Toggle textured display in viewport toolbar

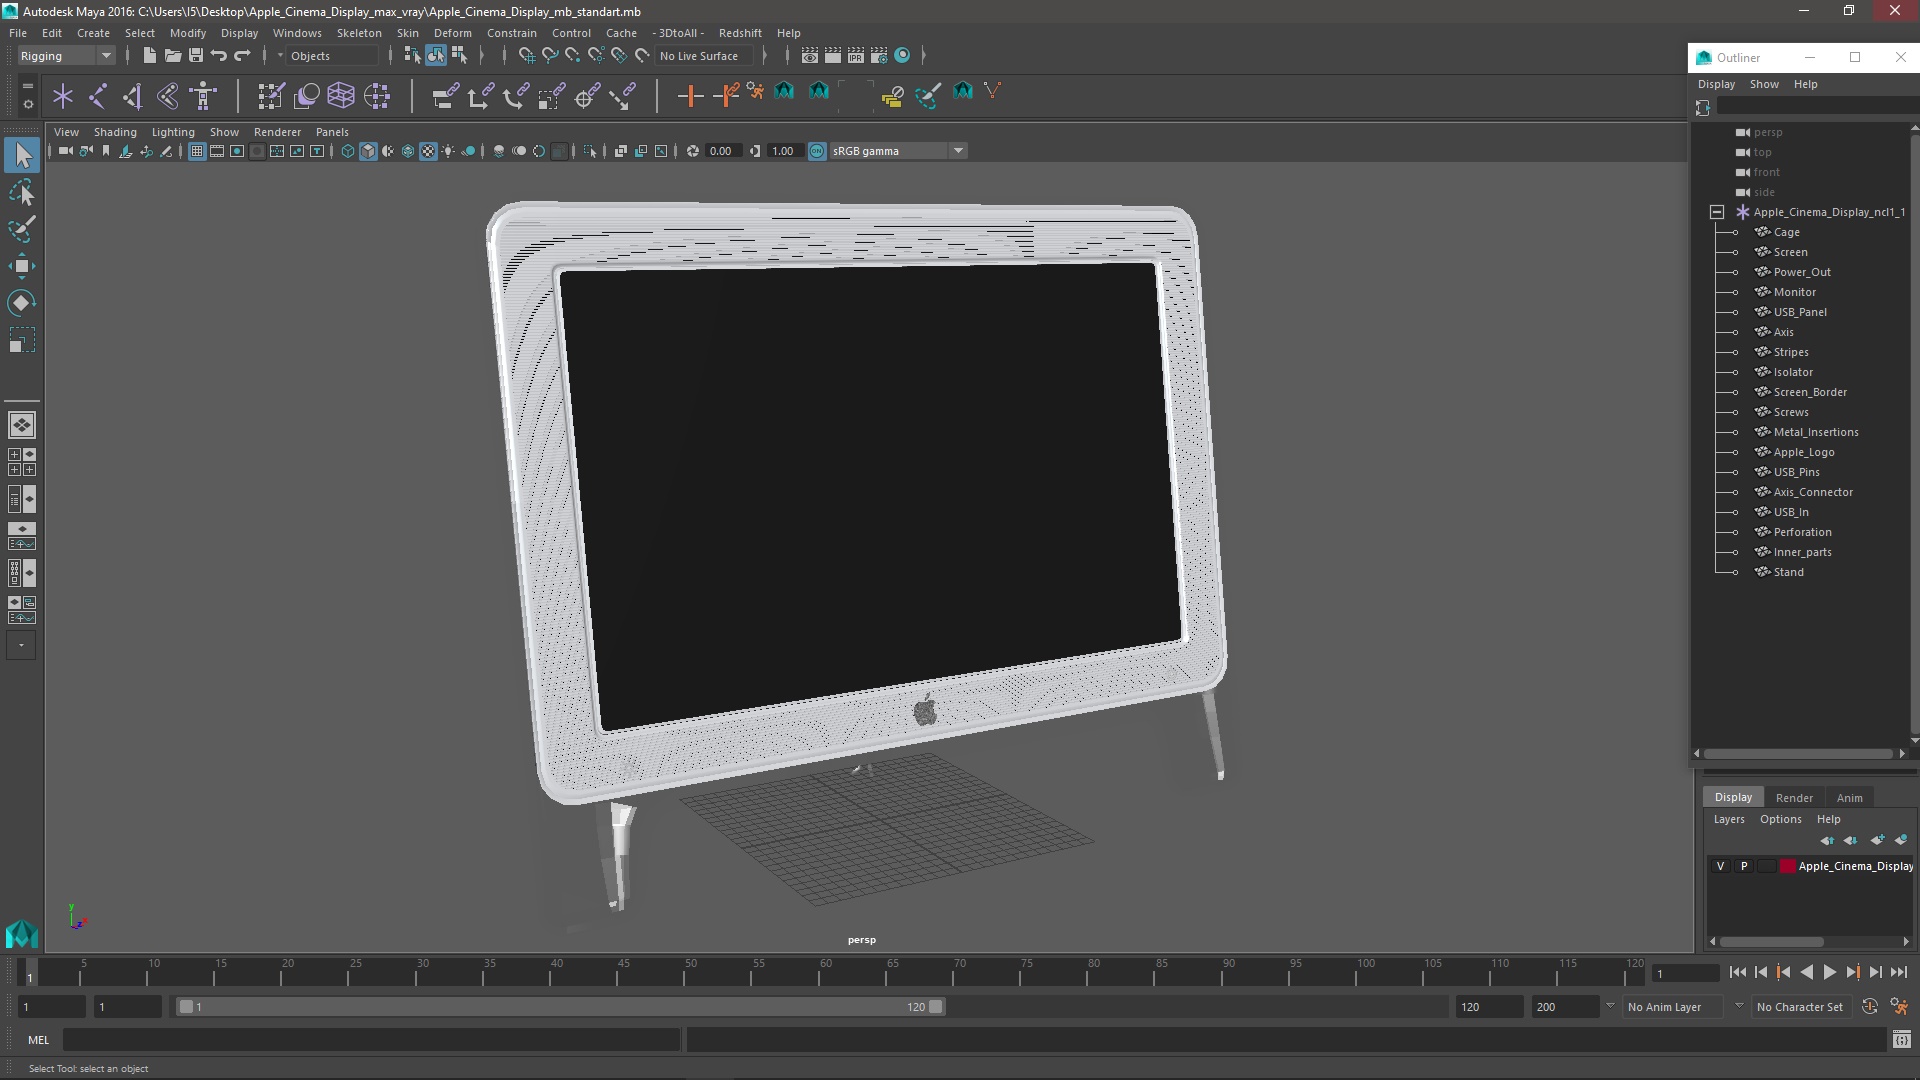(x=428, y=151)
